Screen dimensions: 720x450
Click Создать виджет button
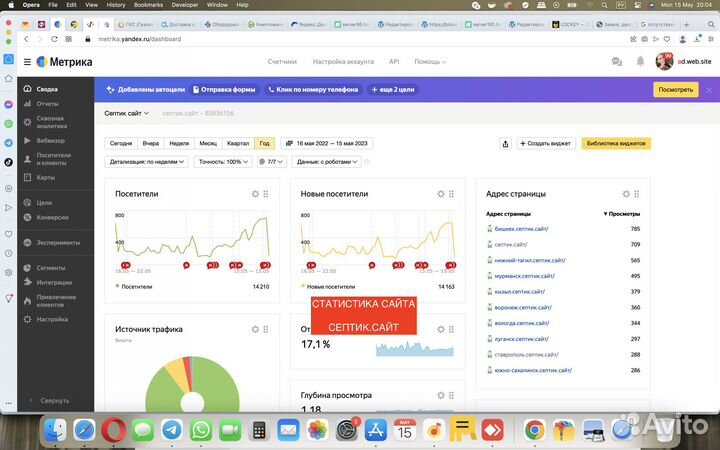tap(545, 144)
